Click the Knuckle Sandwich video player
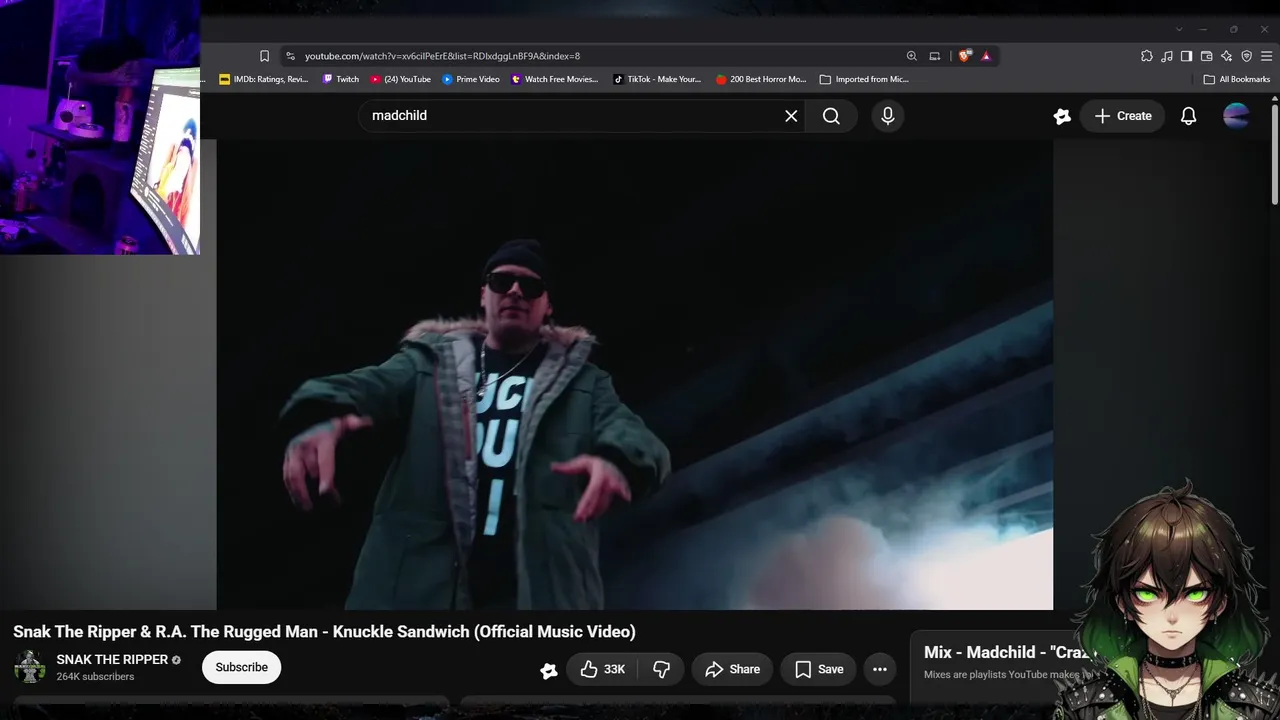 [x=635, y=375]
